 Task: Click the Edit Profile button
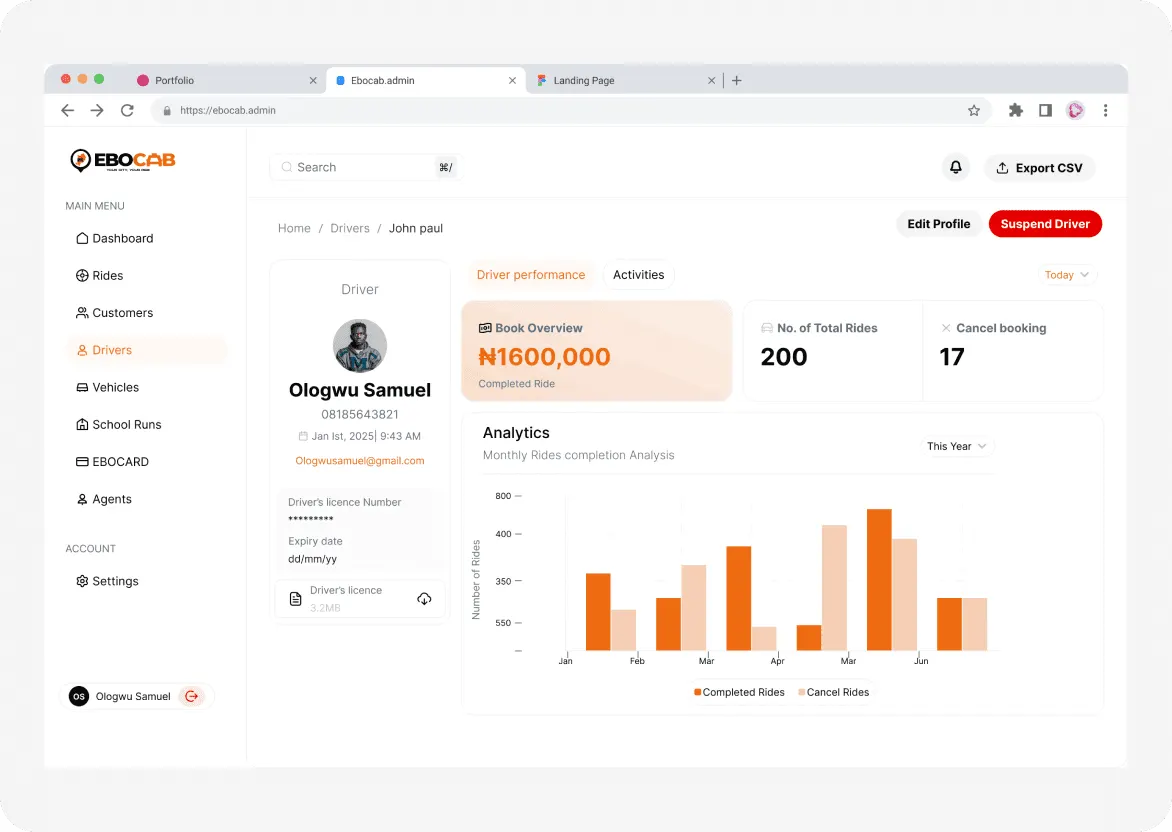[x=939, y=224]
